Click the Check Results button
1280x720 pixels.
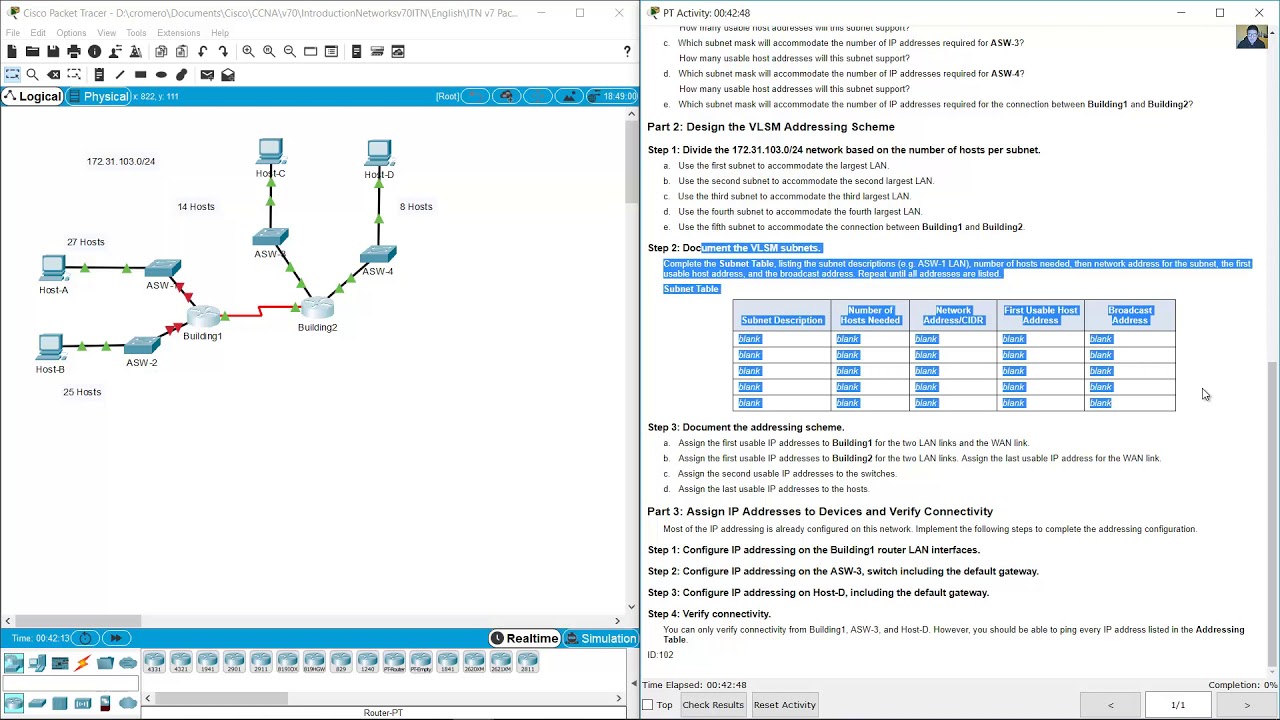[713, 705]
